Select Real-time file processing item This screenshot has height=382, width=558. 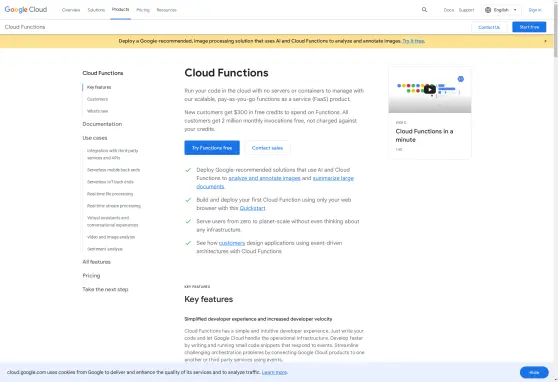tap(110, 194)
